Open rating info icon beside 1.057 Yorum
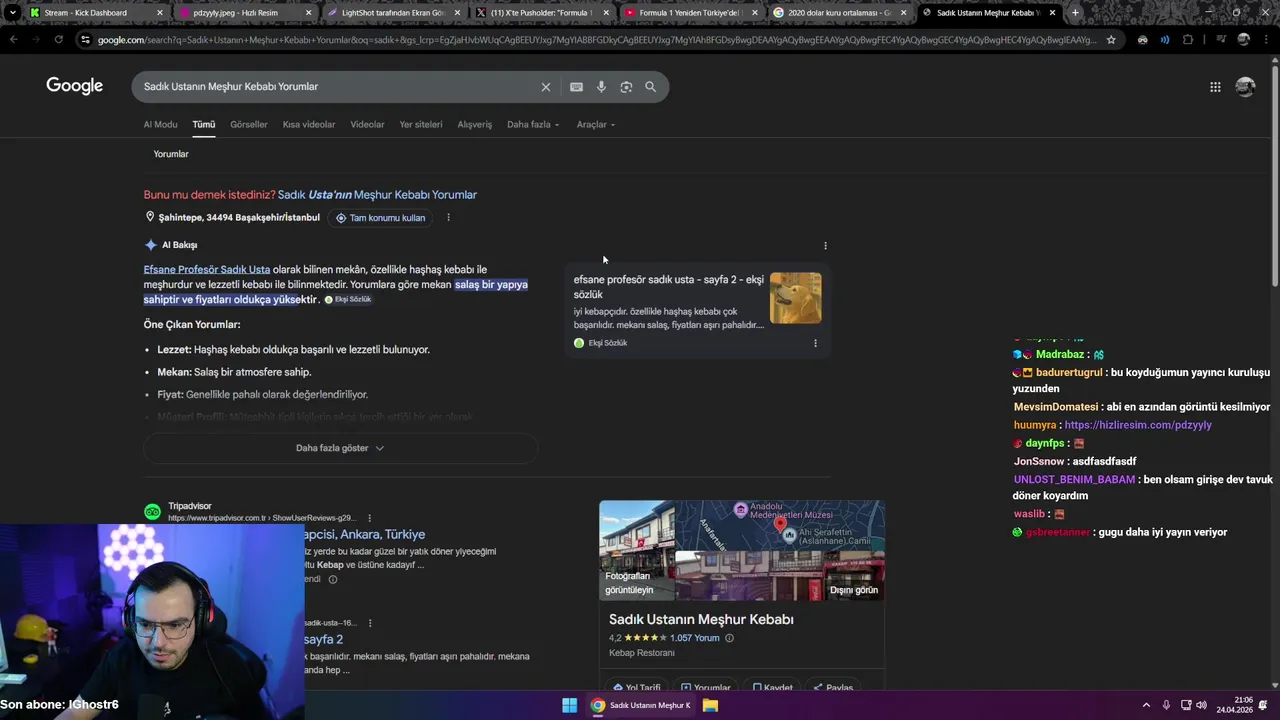Viewport: 1280px width, 720px height. click(729, 638)
